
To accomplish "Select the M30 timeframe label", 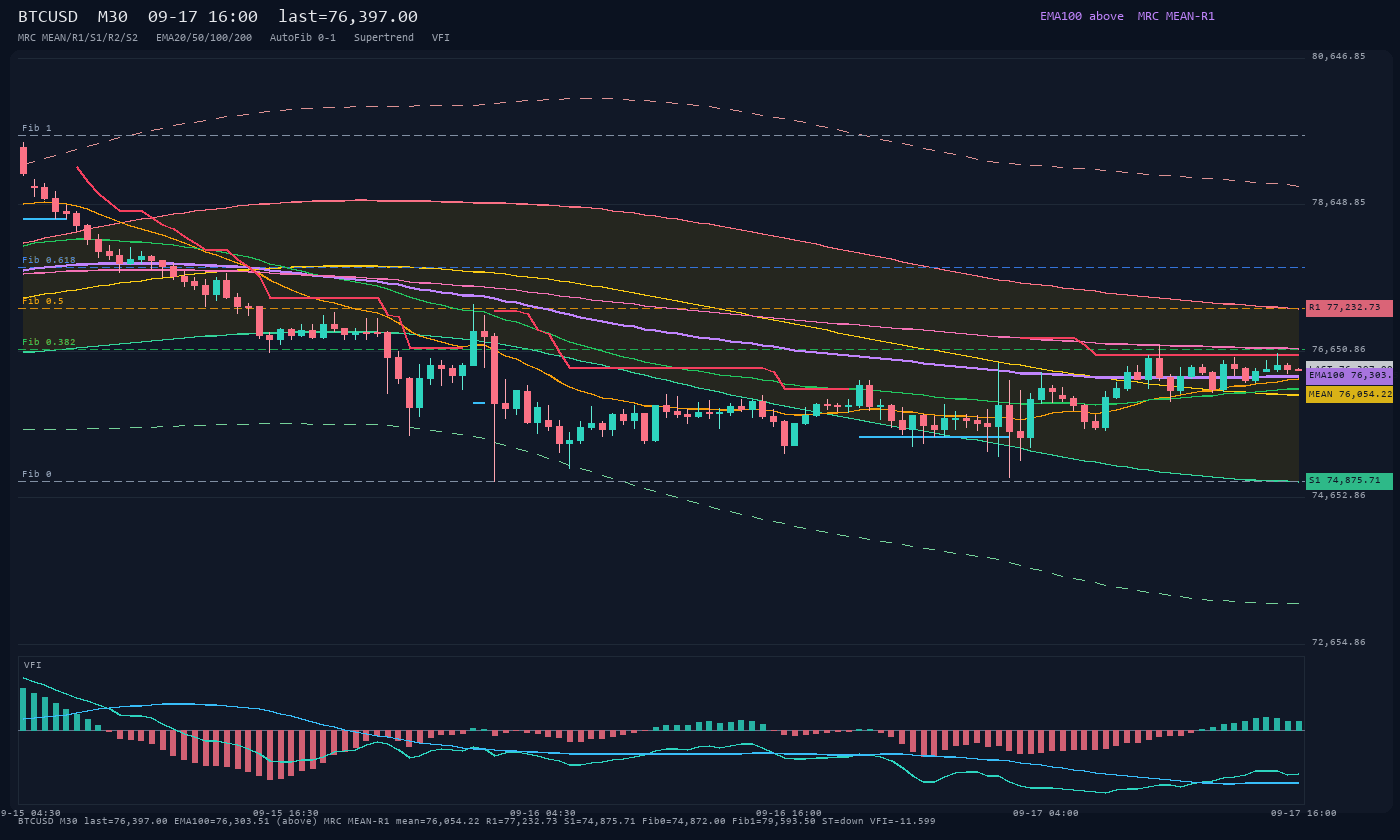I will coord(113,17).
